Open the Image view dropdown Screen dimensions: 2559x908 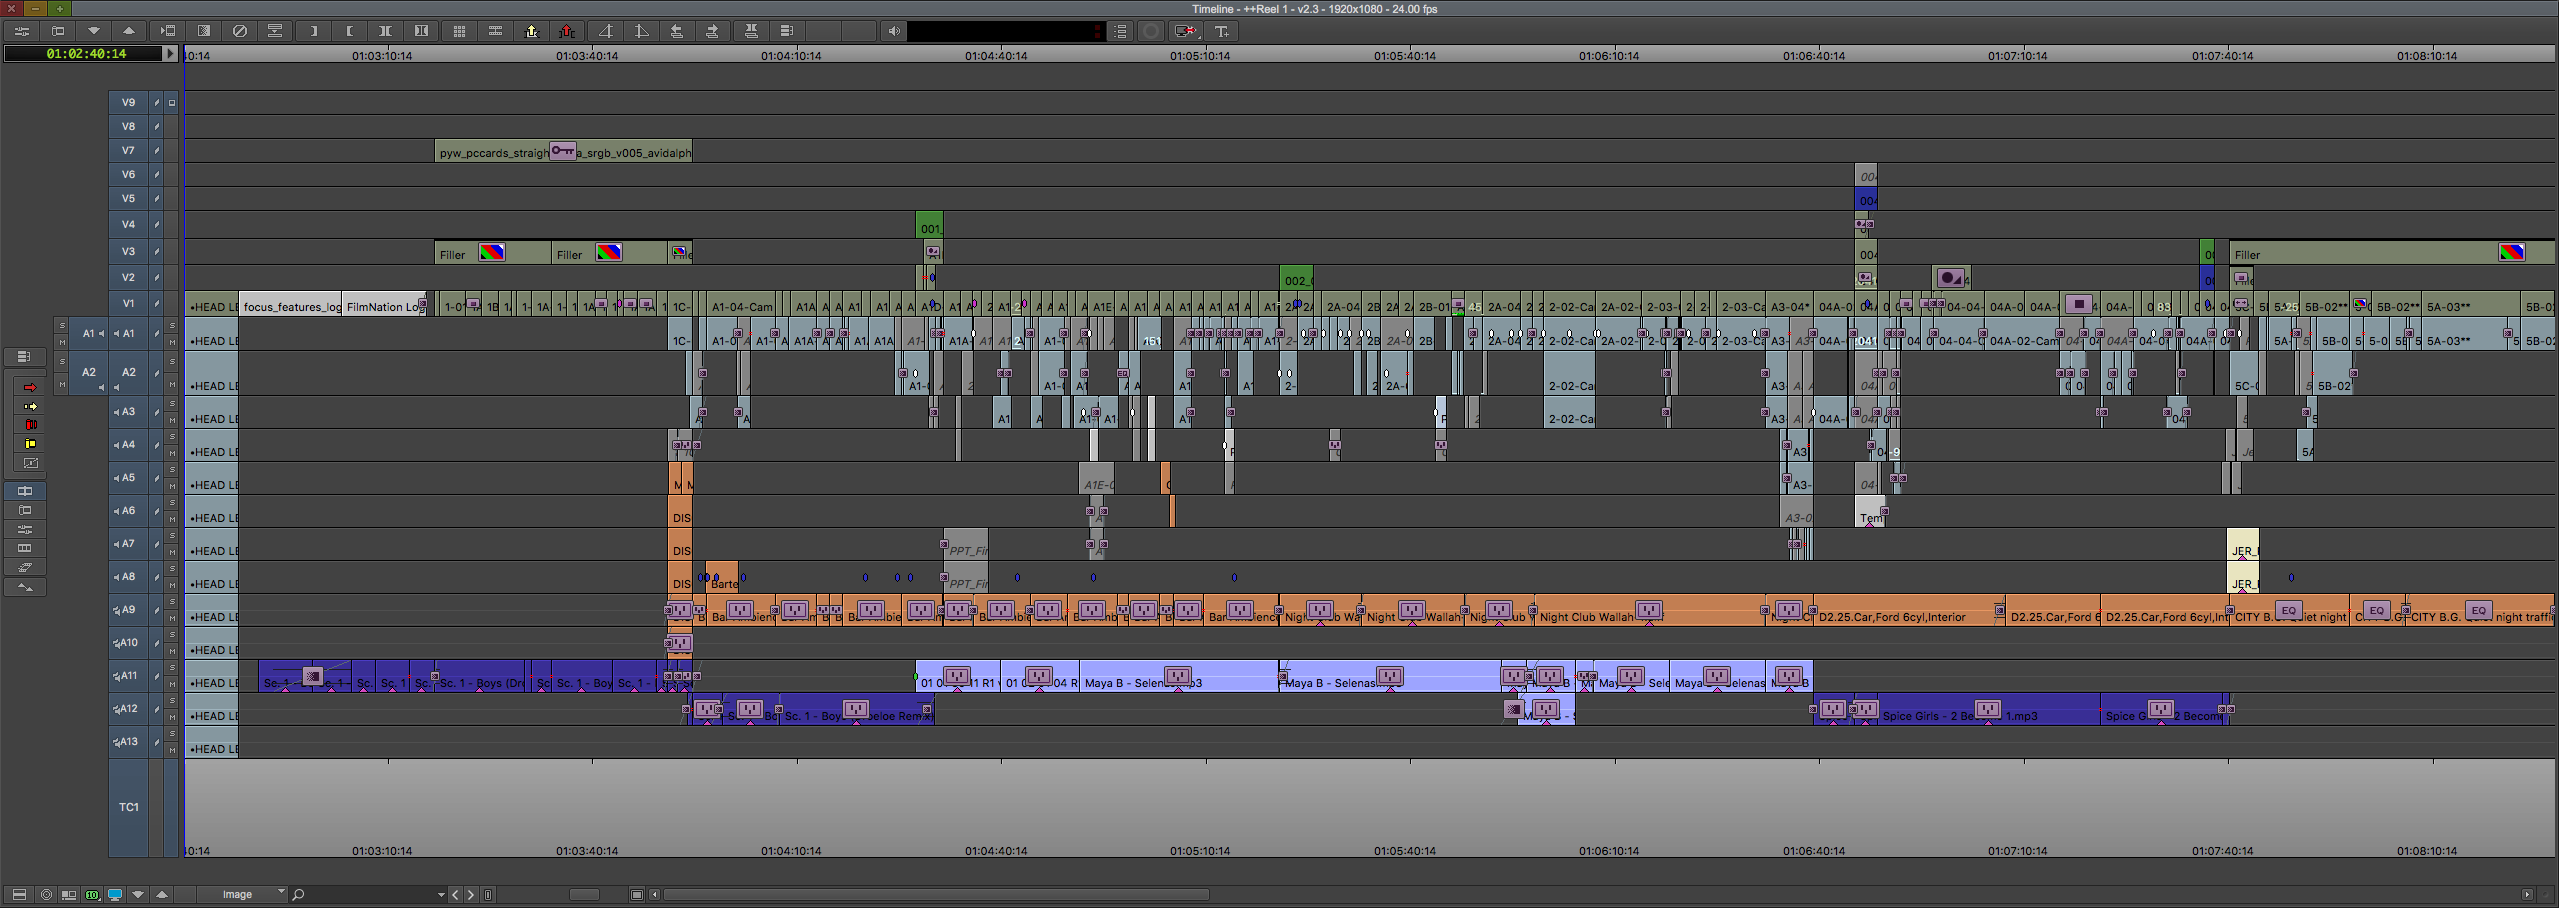point(244,894)
